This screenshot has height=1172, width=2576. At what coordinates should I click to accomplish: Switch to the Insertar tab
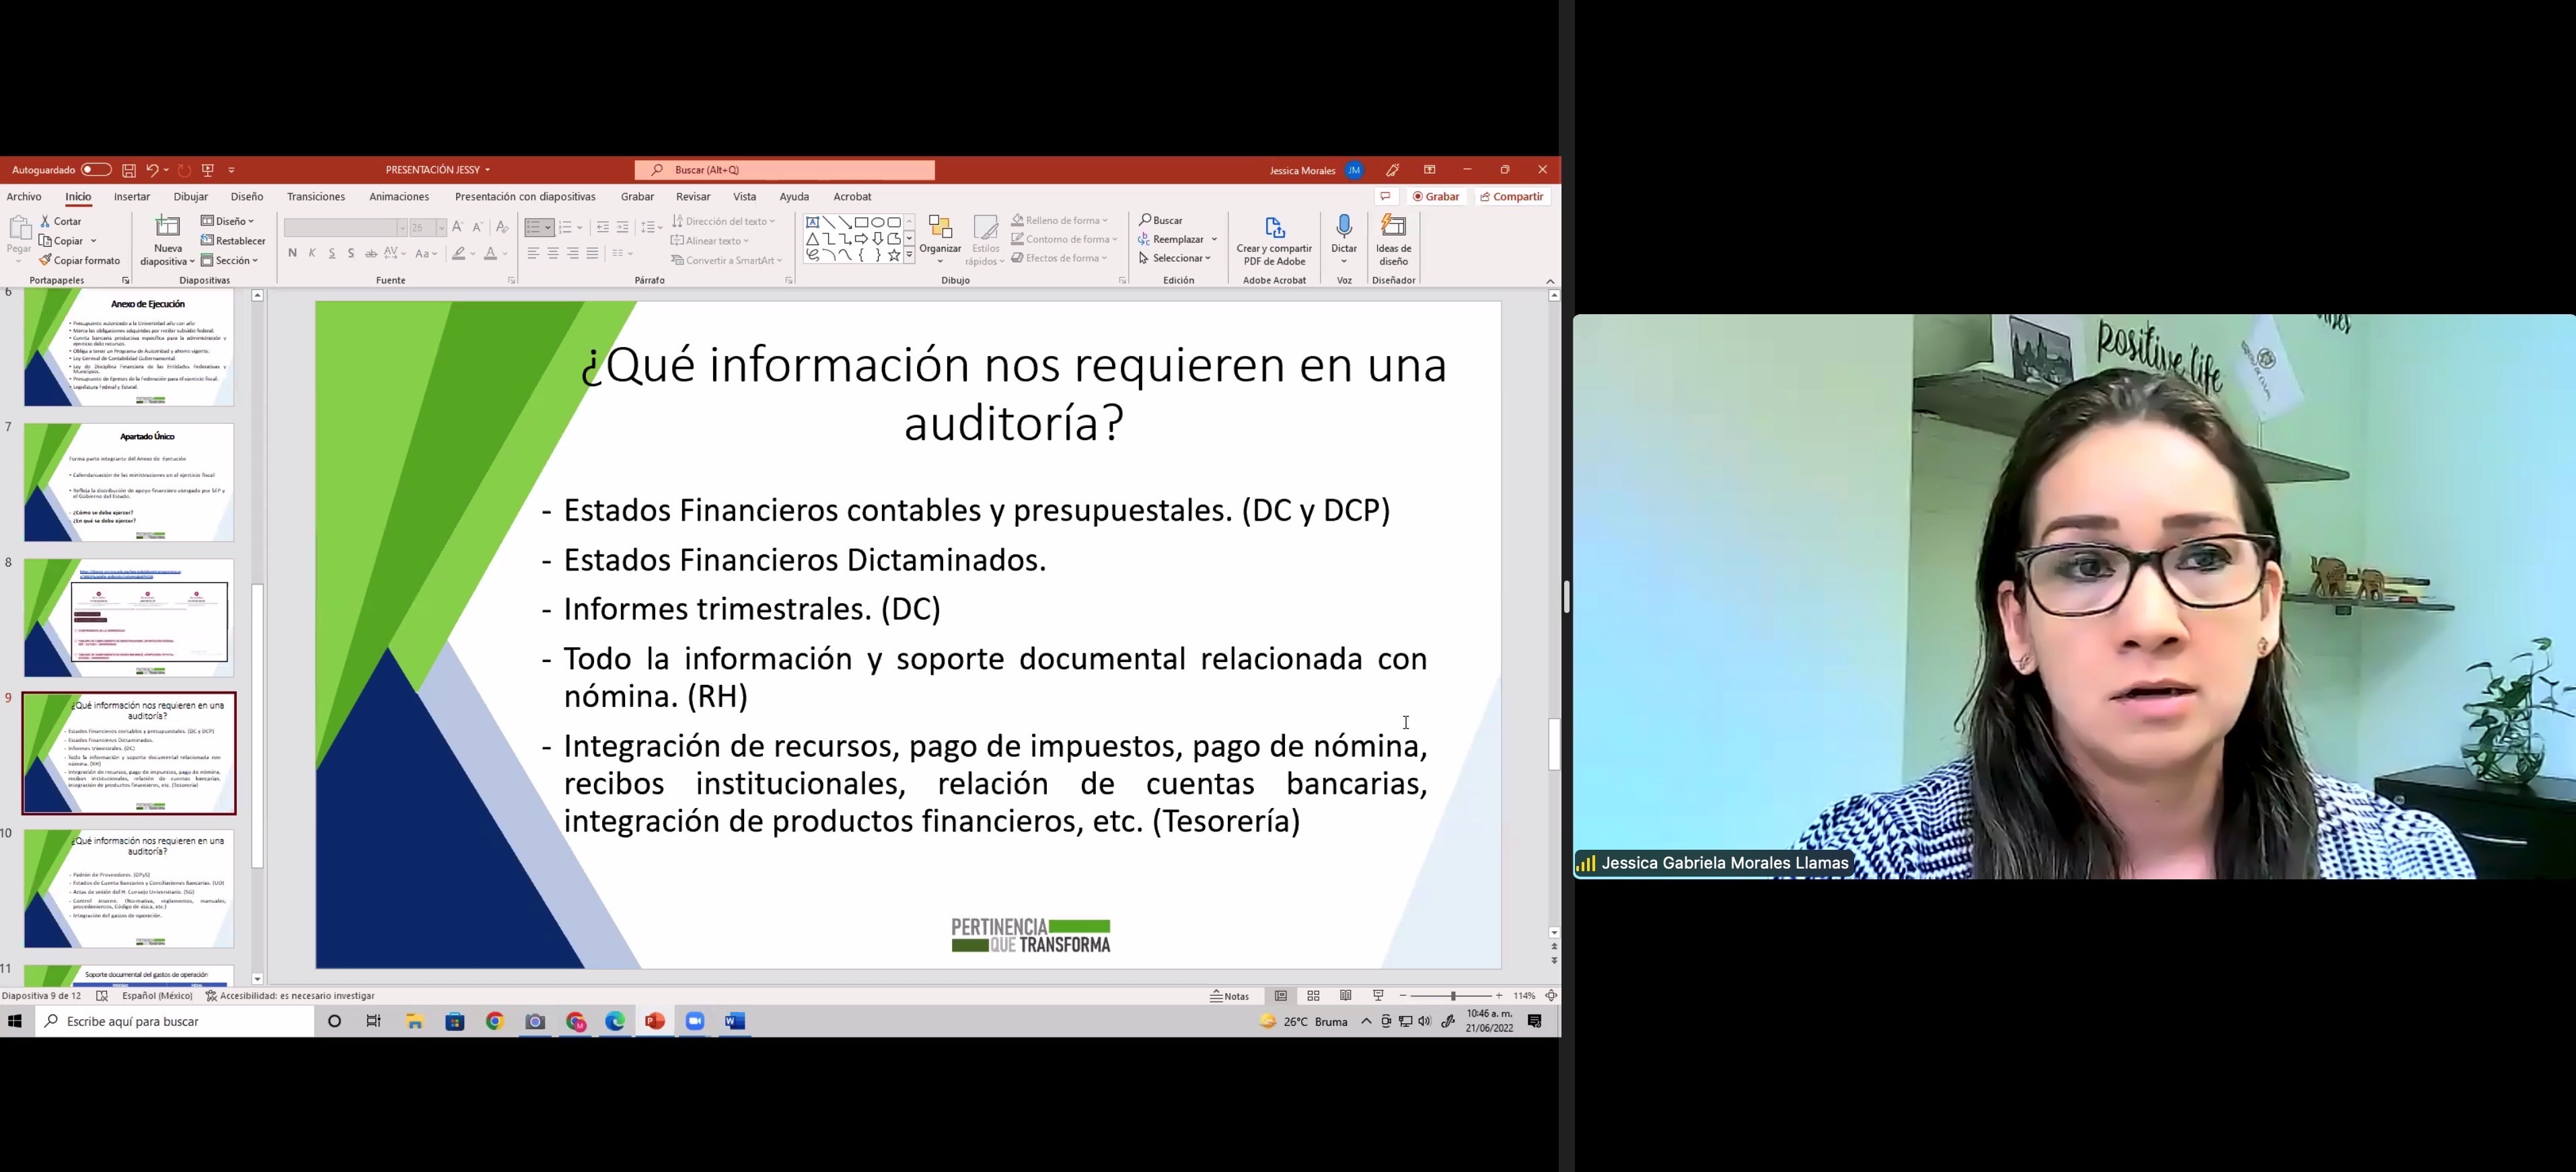[131, 197]
